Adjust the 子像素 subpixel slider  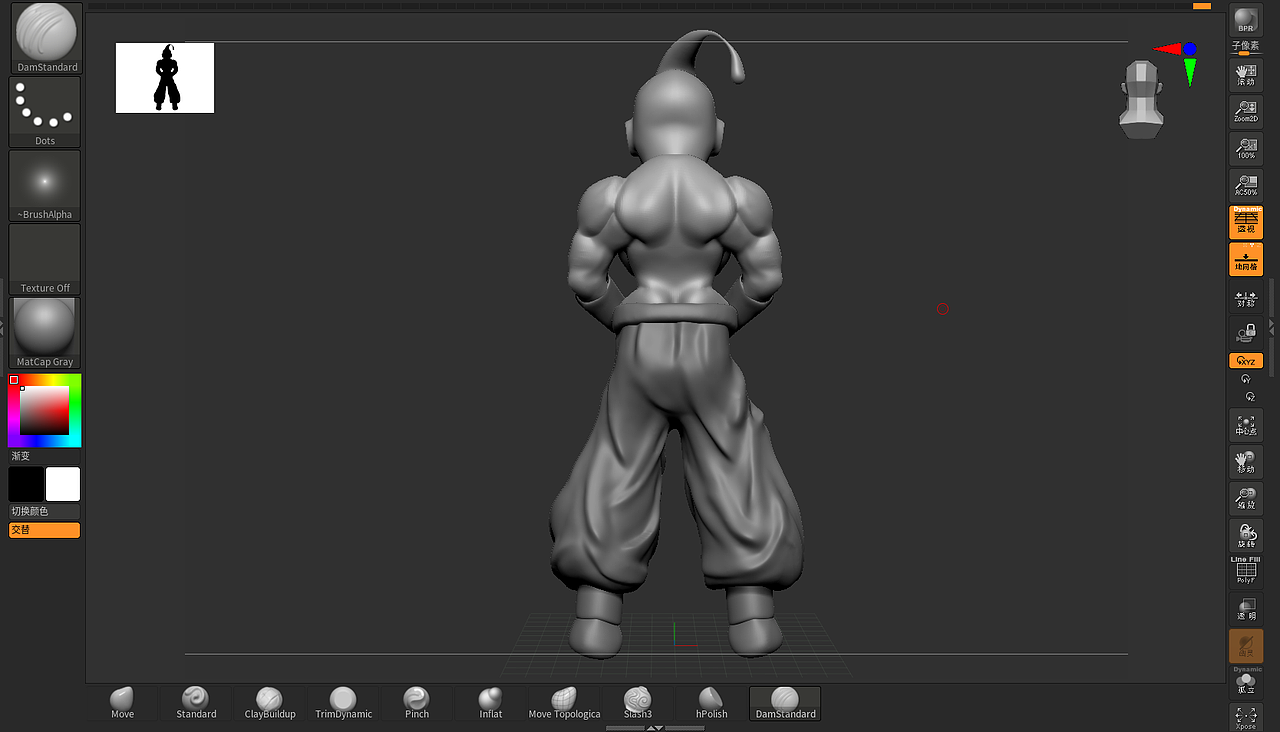tap(1245, 49)
